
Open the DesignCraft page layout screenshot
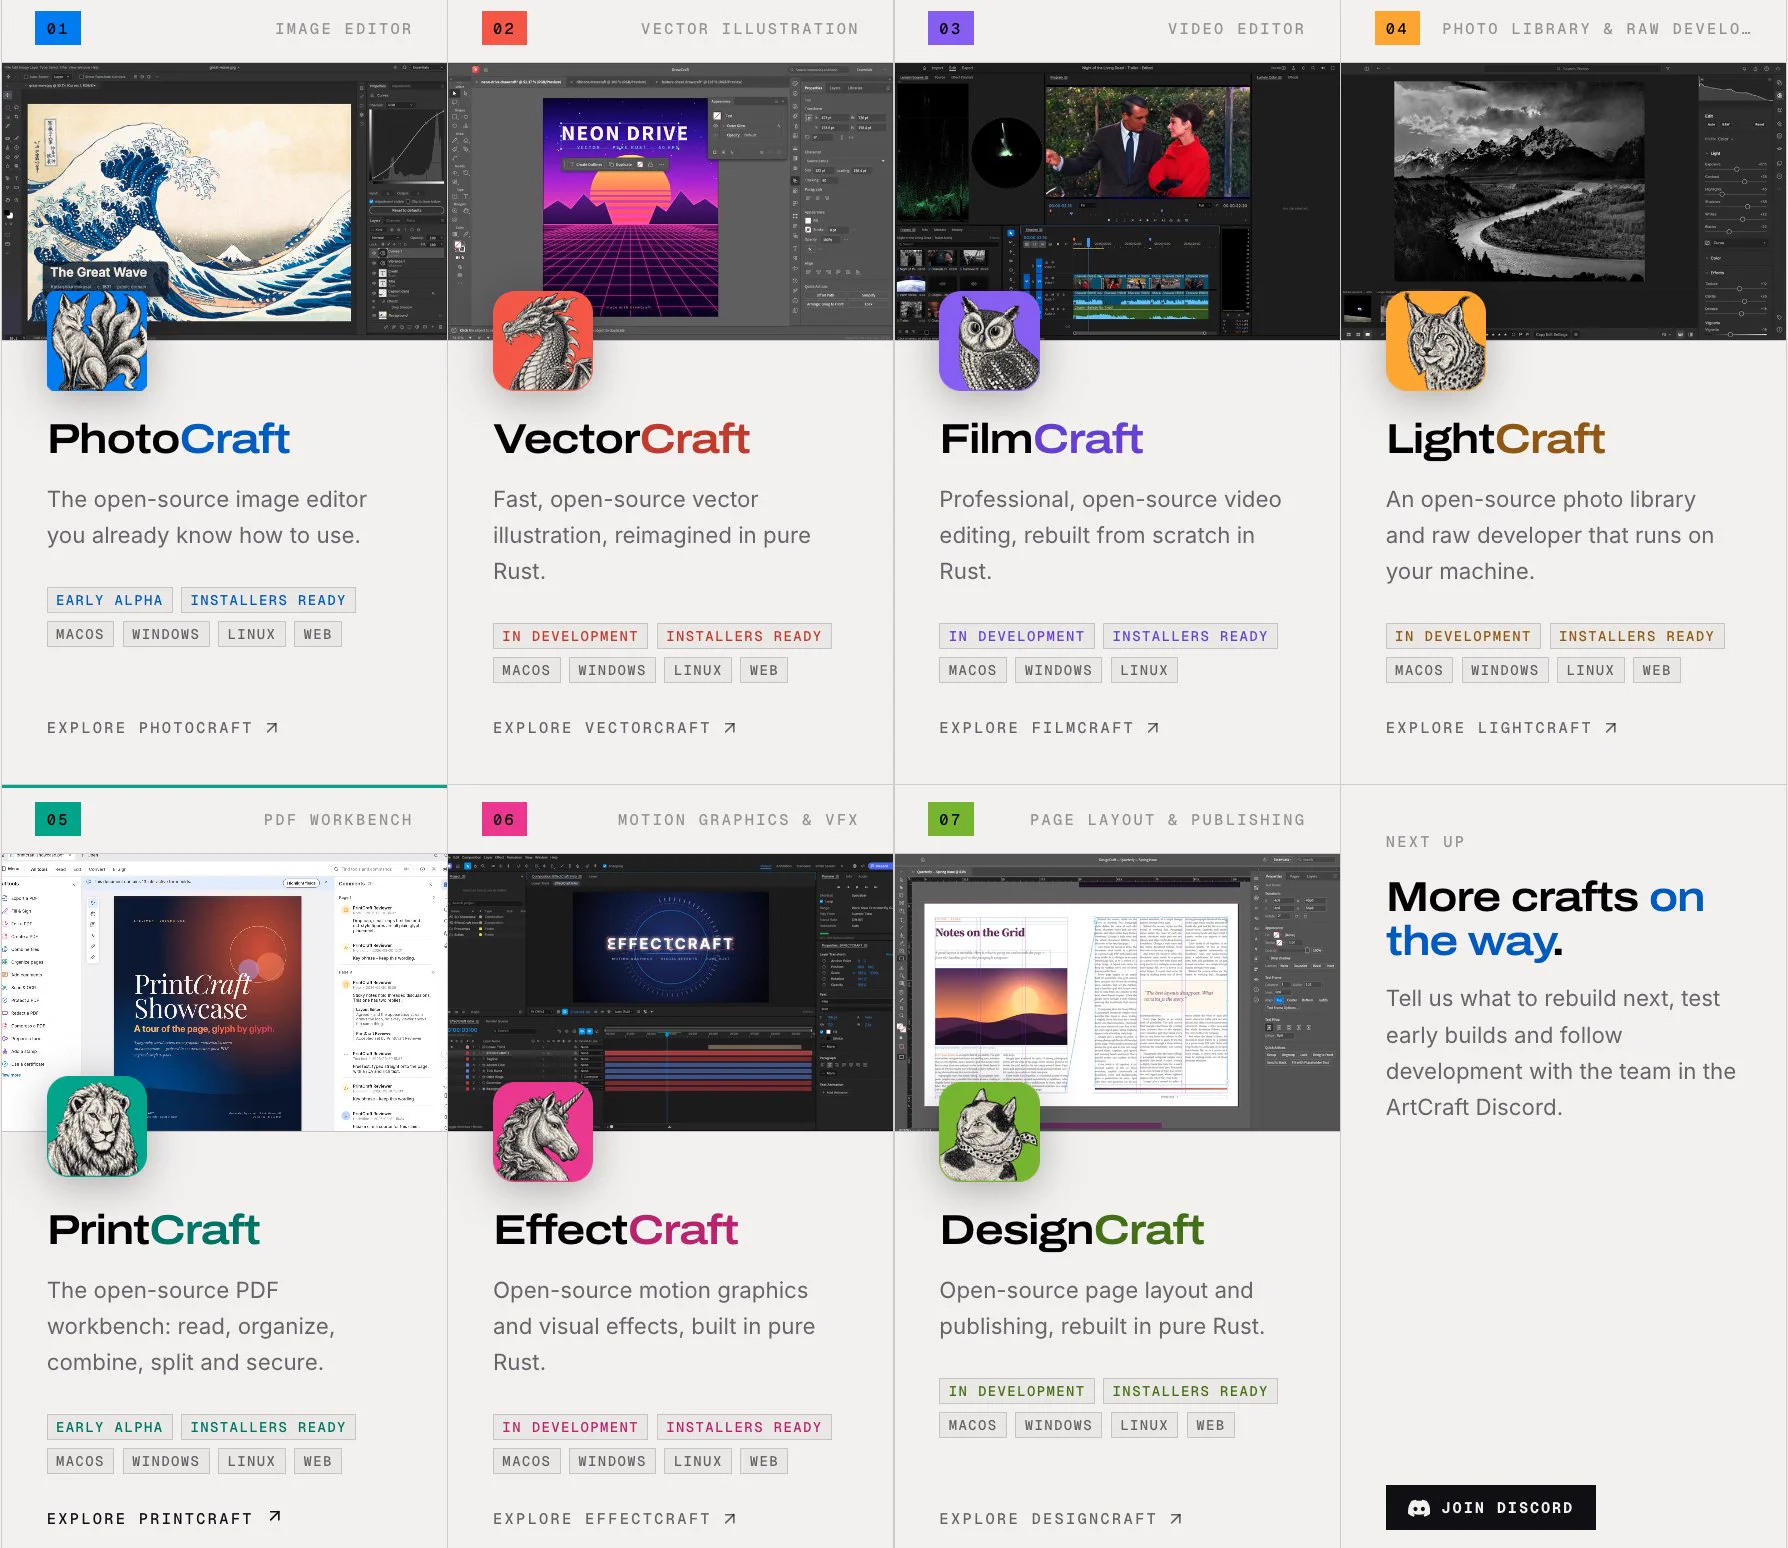(1117, 992)
